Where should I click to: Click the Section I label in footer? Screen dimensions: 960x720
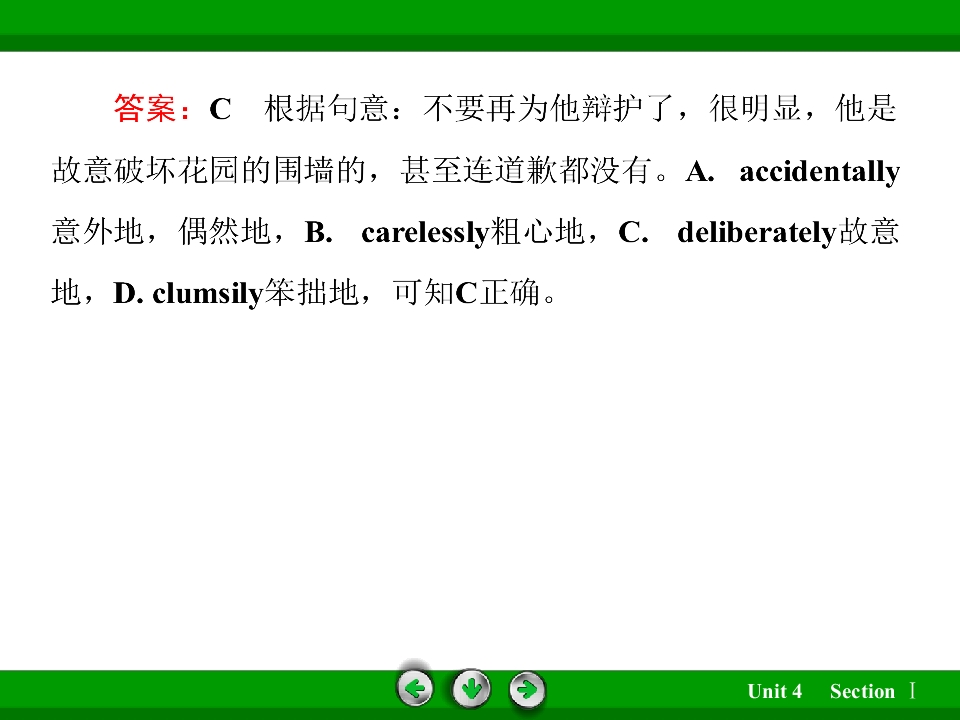coord(873,691)
